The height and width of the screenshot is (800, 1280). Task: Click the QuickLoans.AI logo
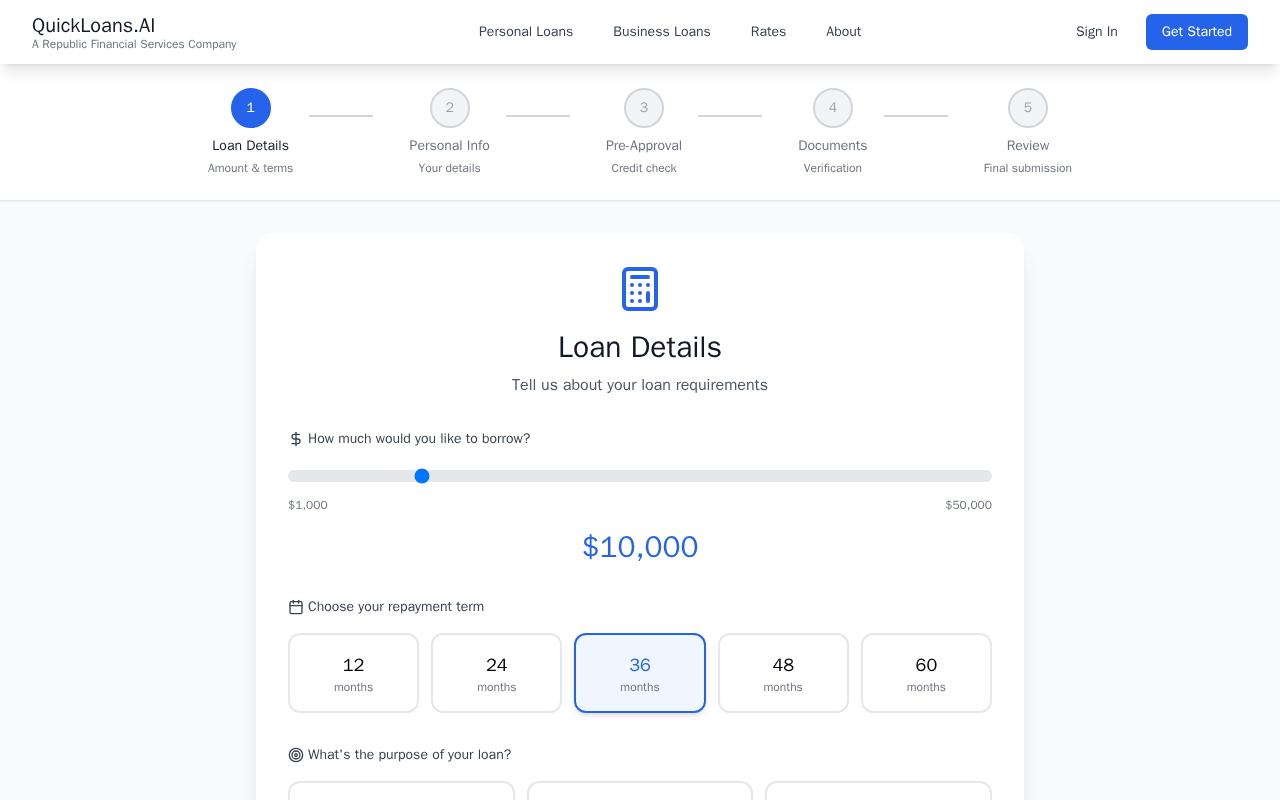point(94,26)
